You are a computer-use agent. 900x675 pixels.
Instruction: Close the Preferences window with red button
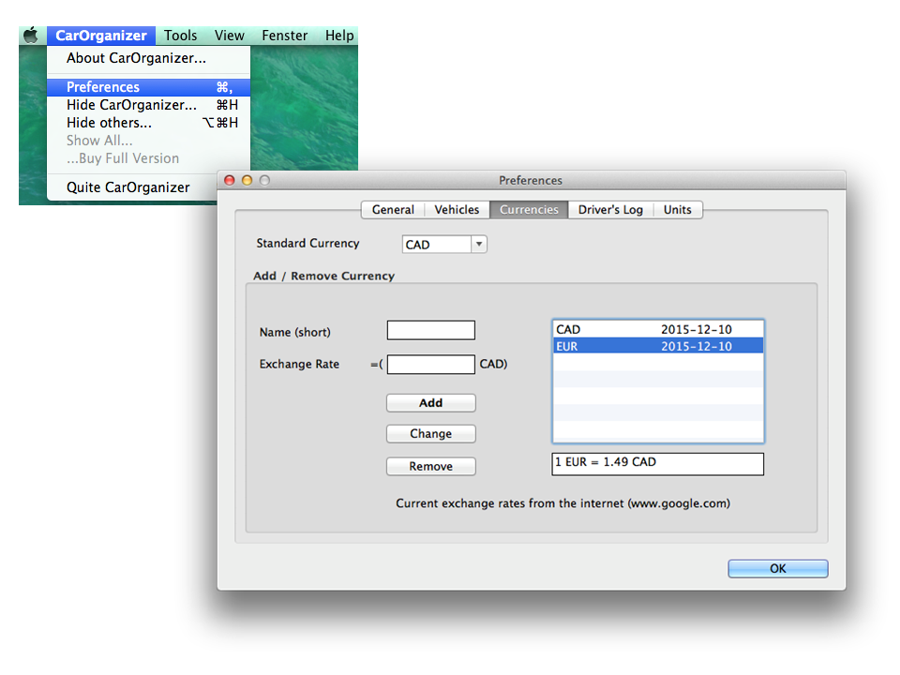click(x=229, y=180)
